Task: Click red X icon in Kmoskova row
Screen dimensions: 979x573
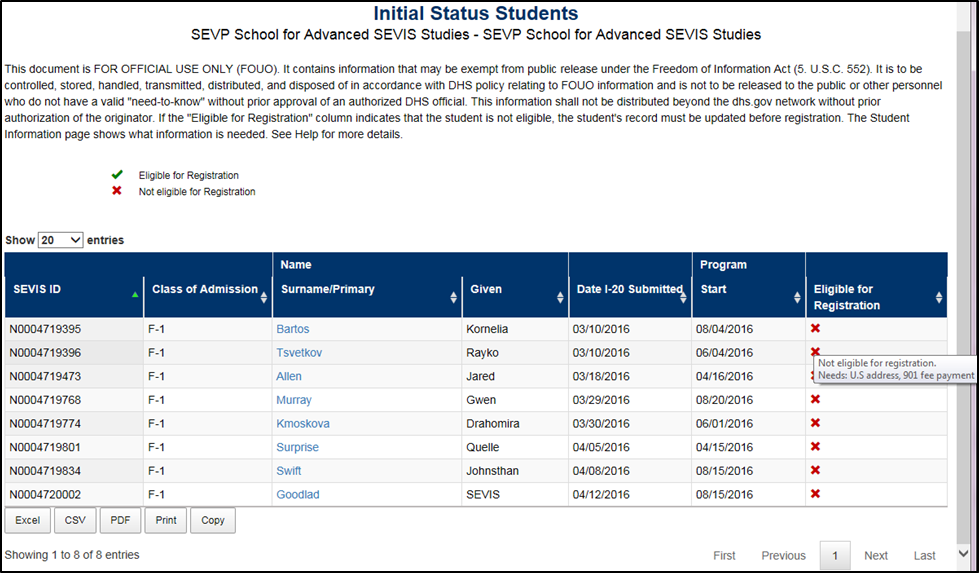Action: tap(815, 423)
